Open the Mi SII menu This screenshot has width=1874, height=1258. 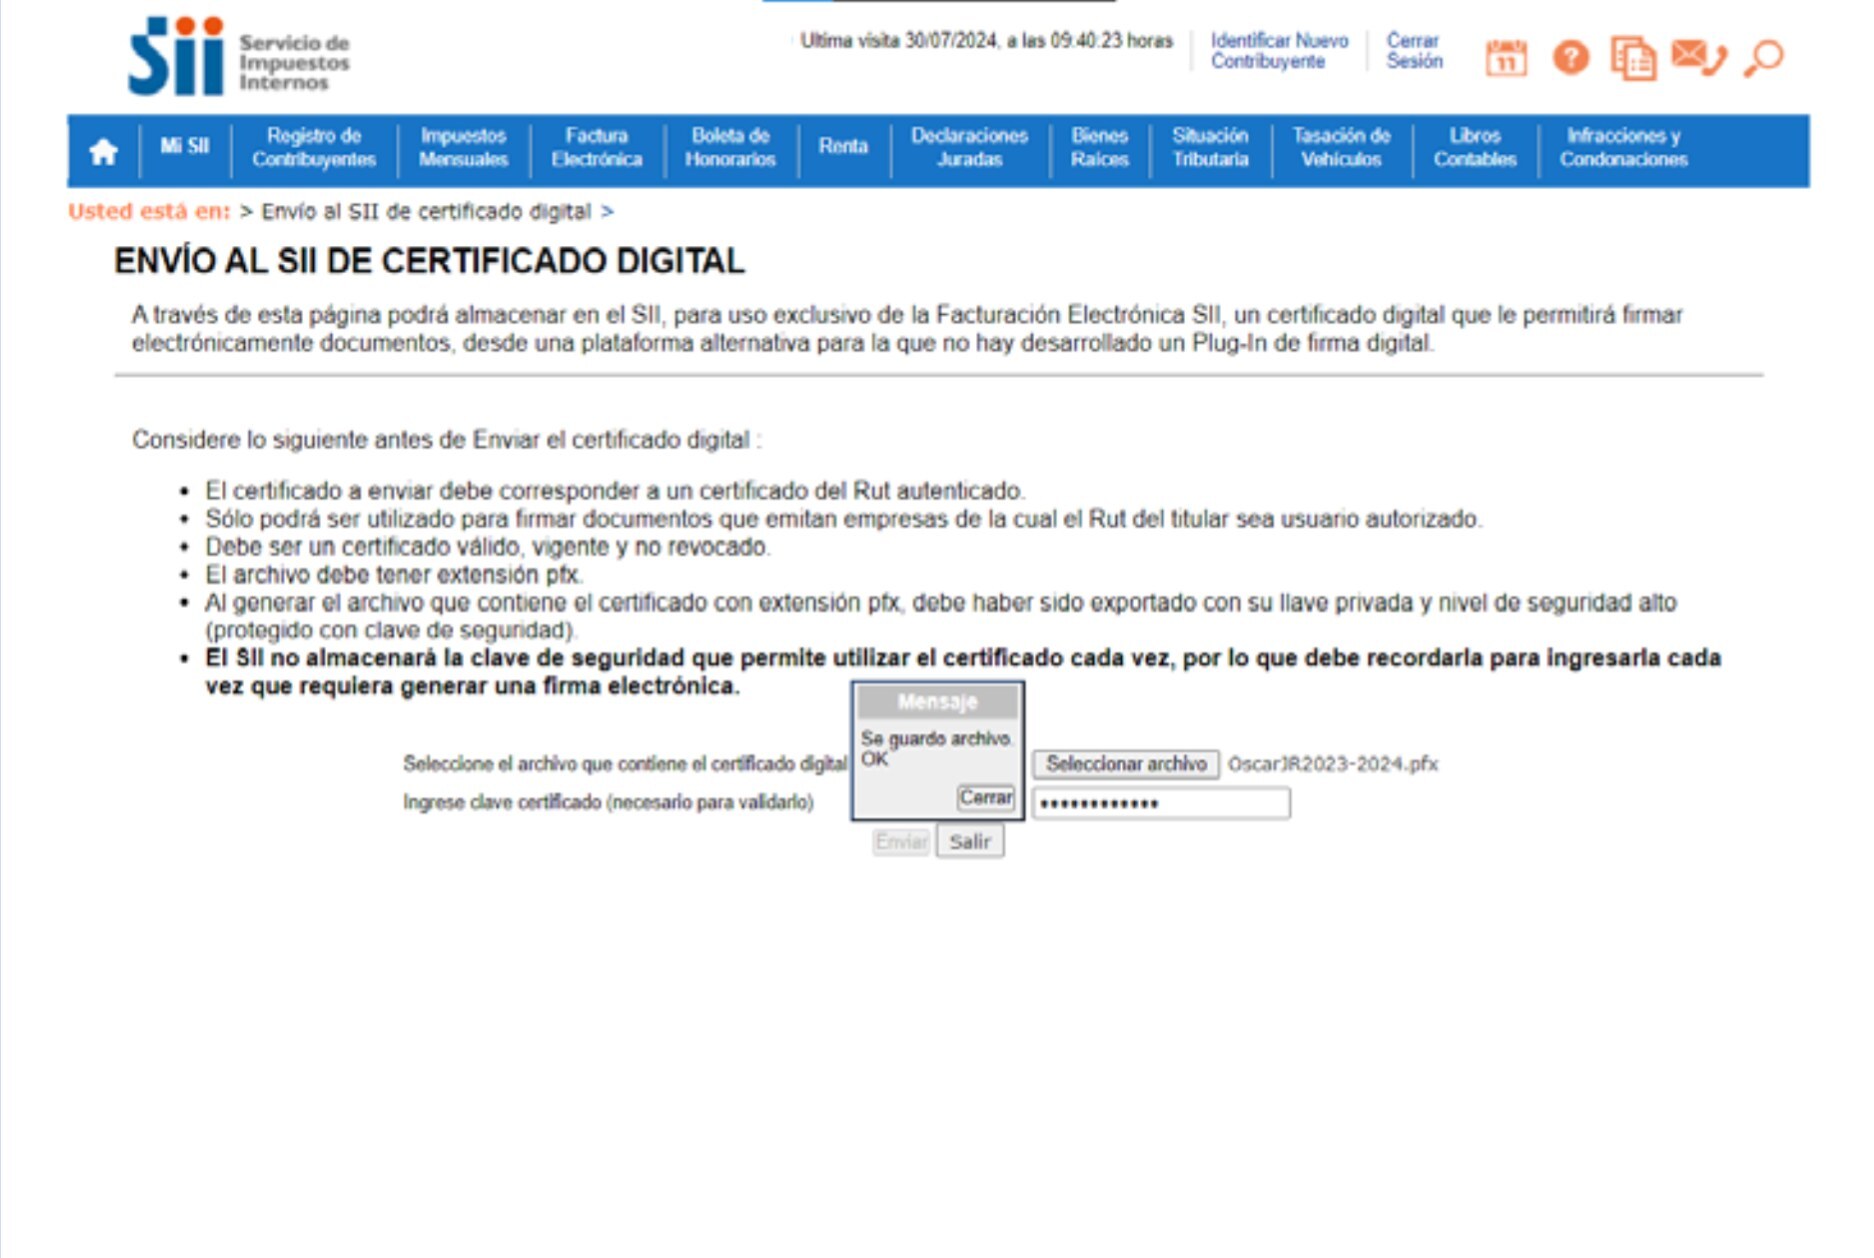(185, 146)
